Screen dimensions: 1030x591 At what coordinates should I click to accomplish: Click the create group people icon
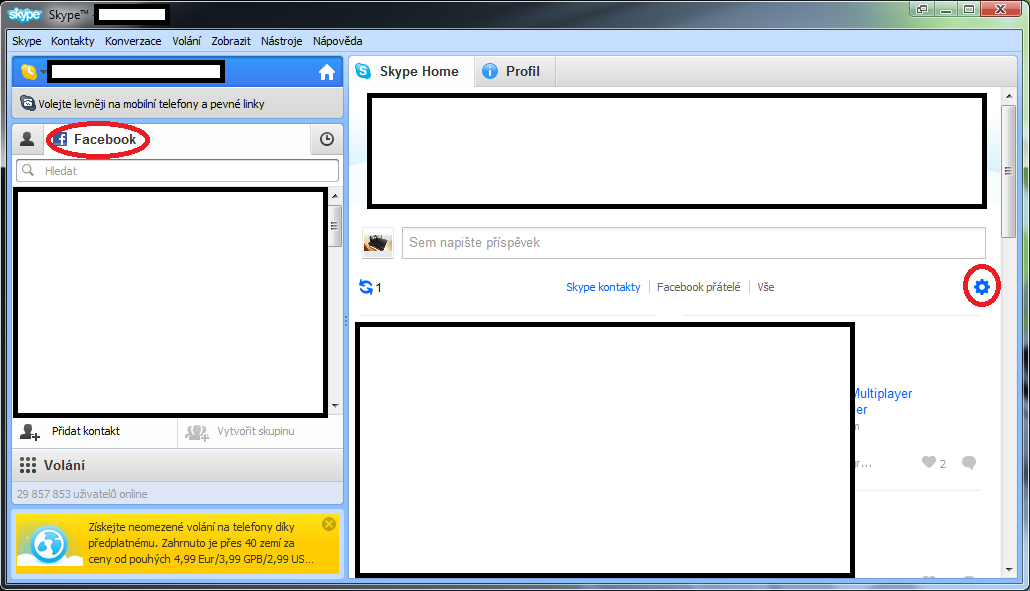point(197,432)
